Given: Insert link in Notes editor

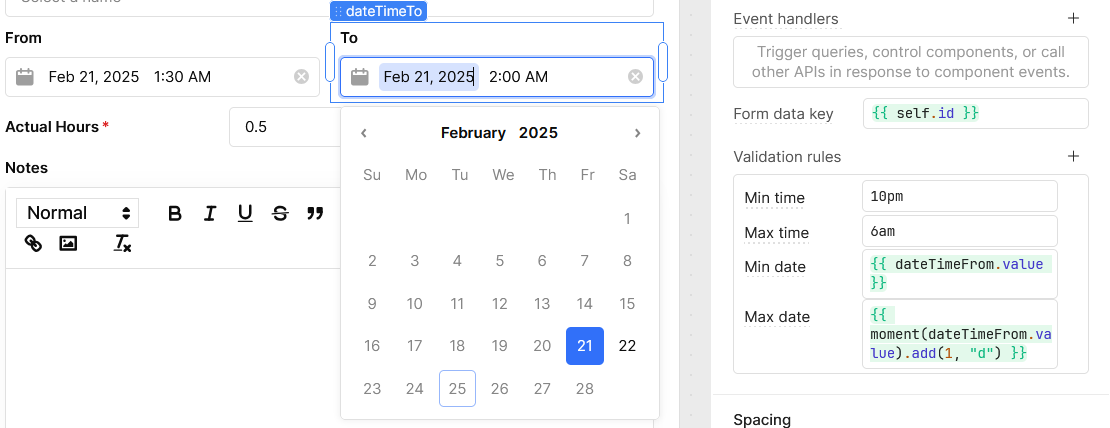Looking at the screenshot, I should click(x=33, y=244).
